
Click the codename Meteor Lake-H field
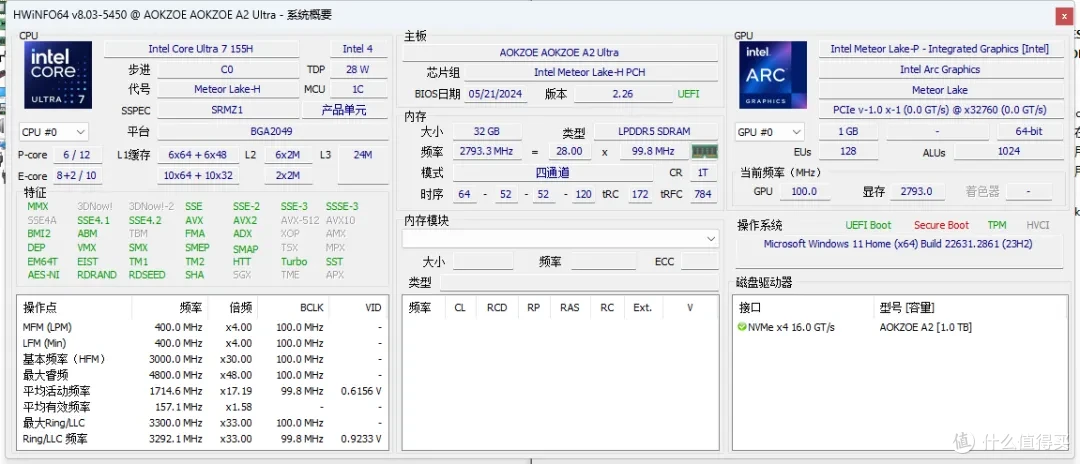click(227, 89)
